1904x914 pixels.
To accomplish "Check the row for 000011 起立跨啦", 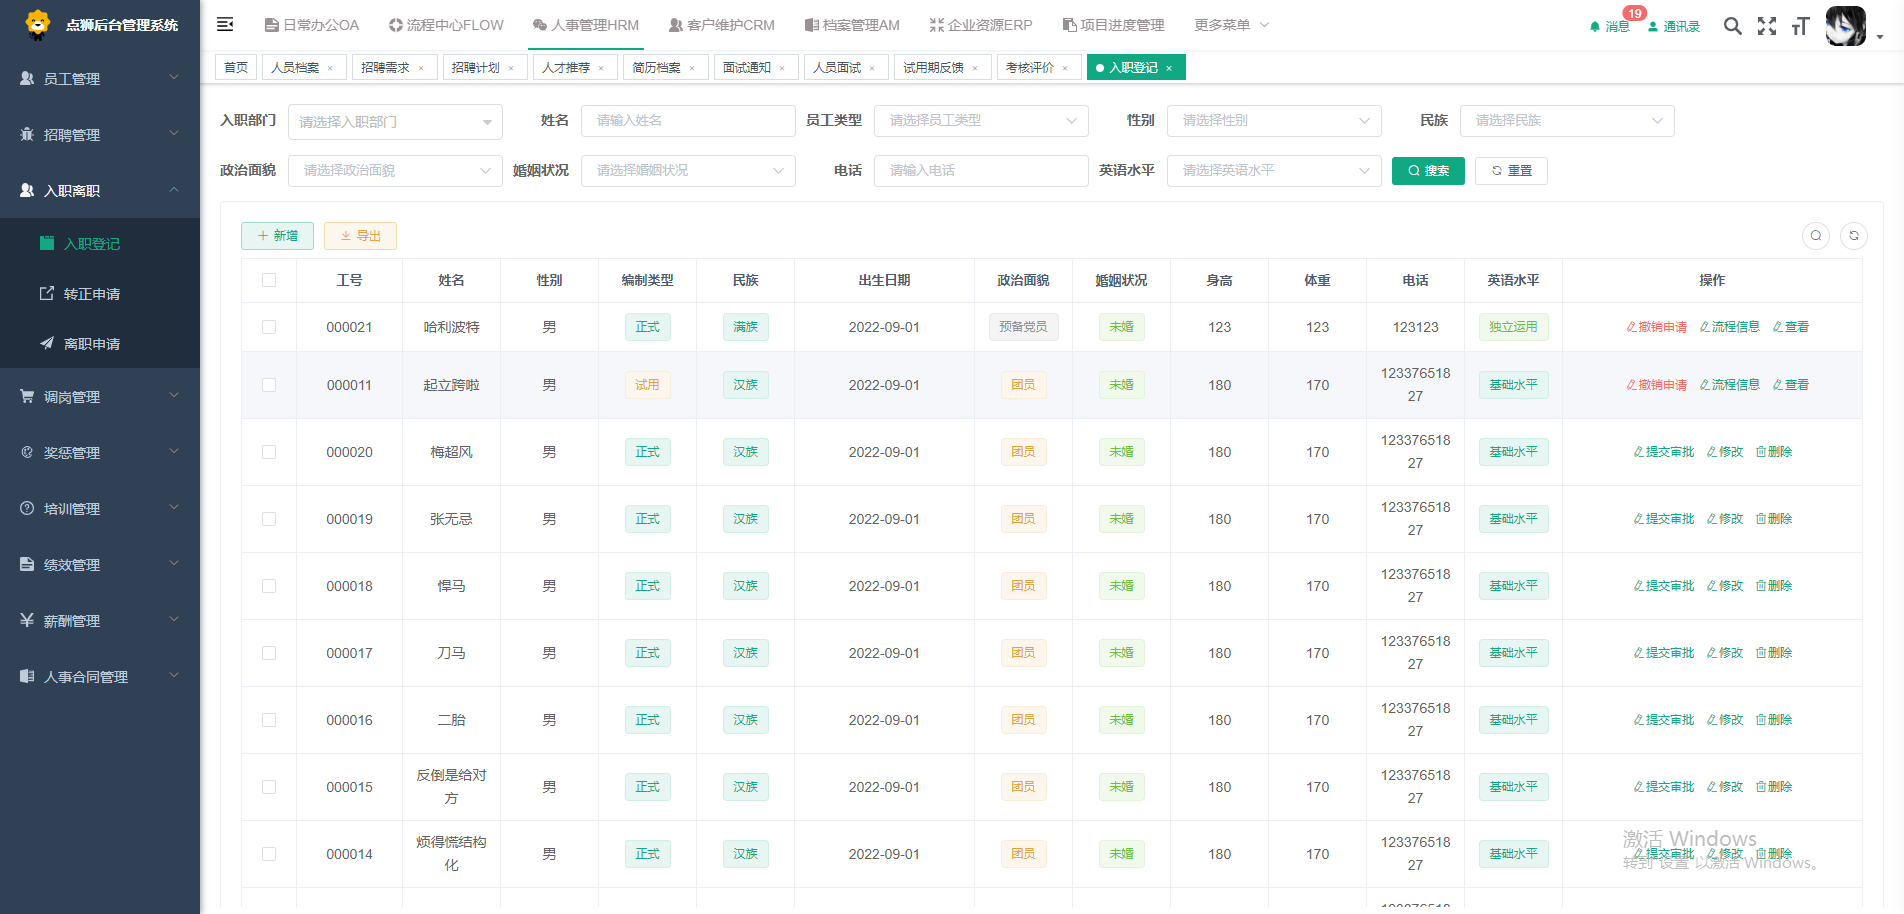I will click(269, 385).
